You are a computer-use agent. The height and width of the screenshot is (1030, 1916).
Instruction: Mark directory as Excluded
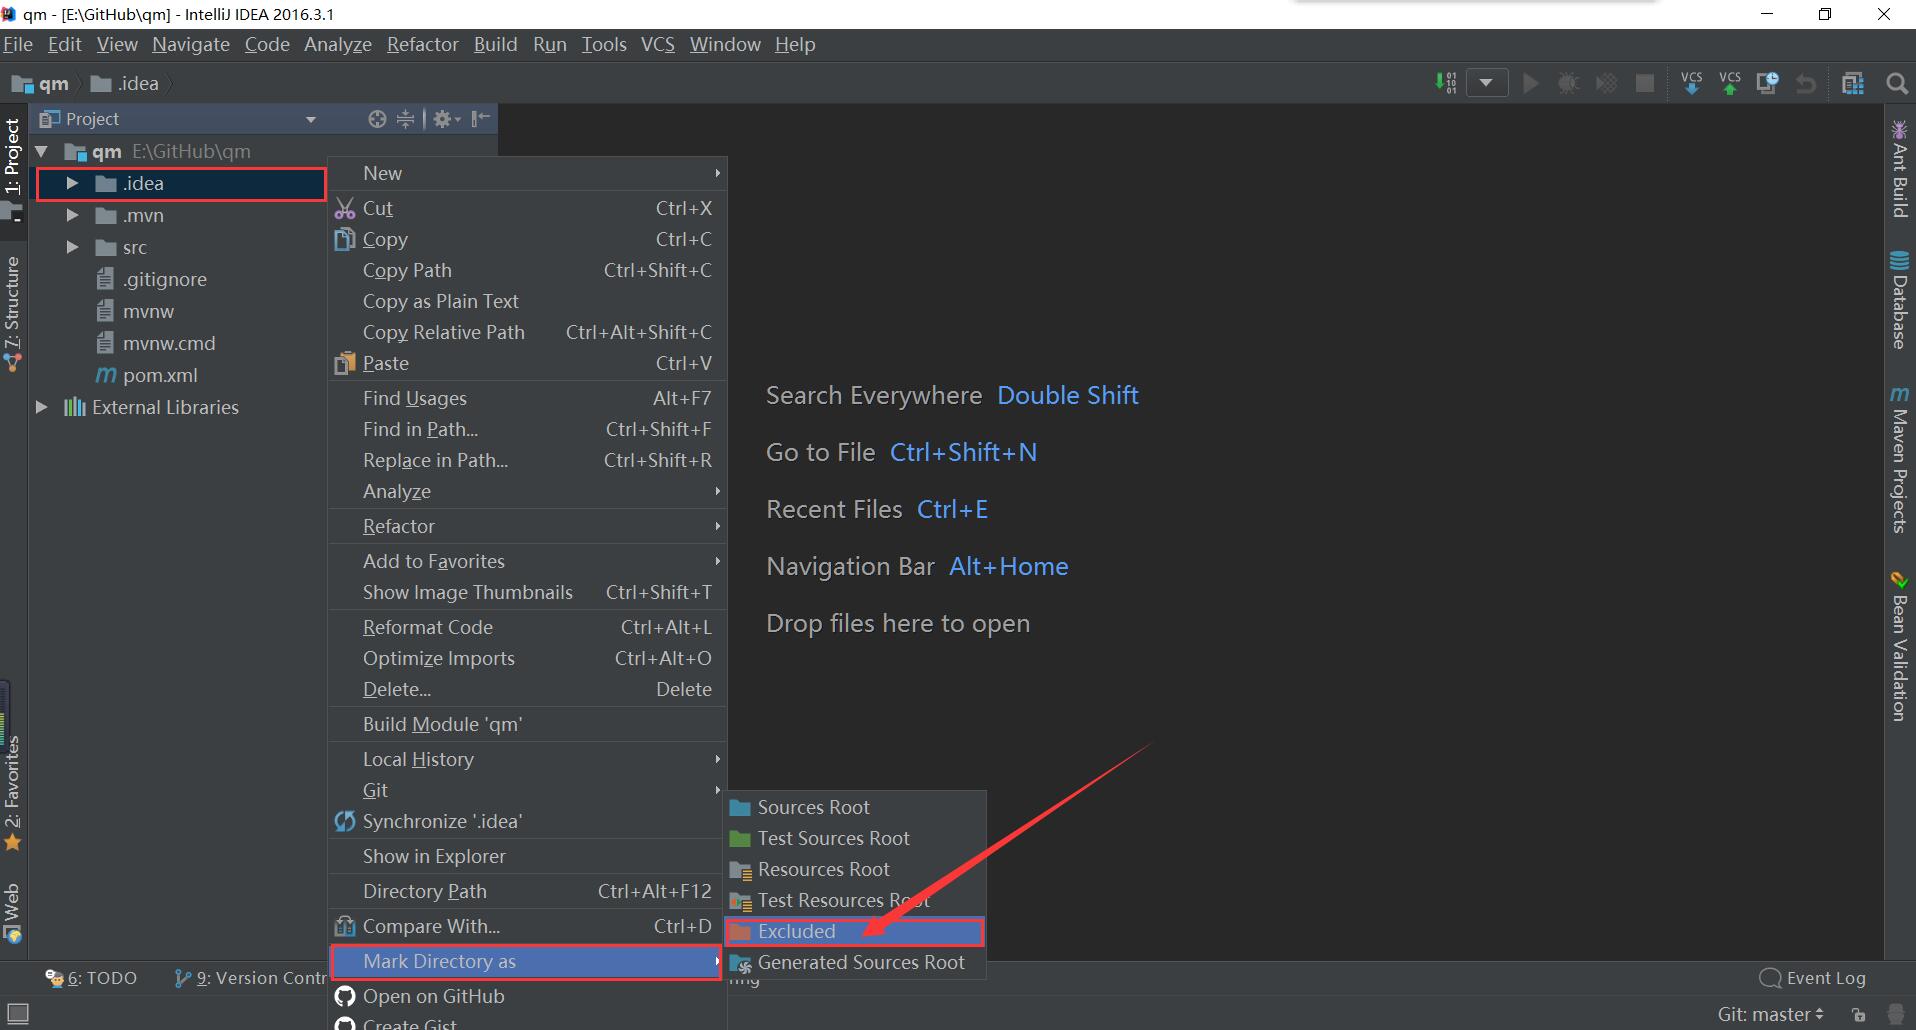(x=856, y=931)
